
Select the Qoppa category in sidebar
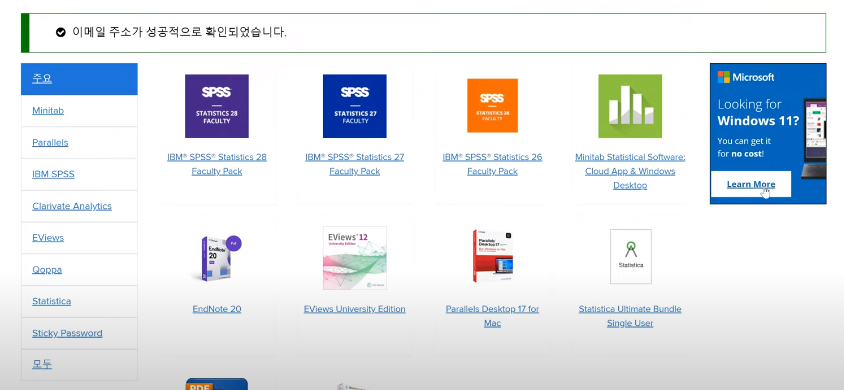(x=79, y=270)
